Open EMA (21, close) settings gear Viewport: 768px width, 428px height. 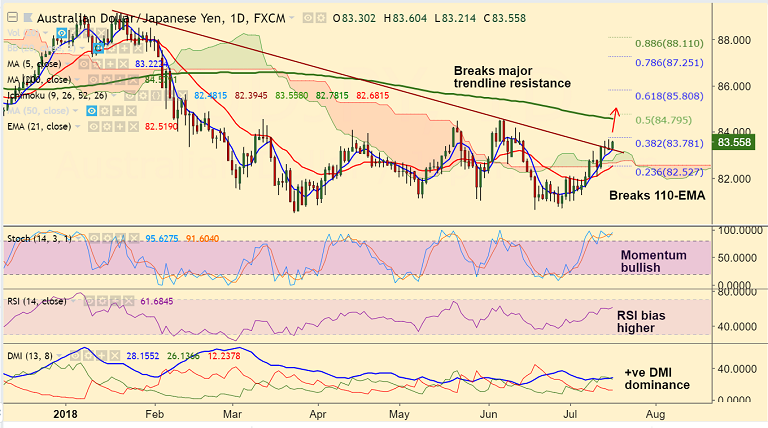click(x=107, y=127)
